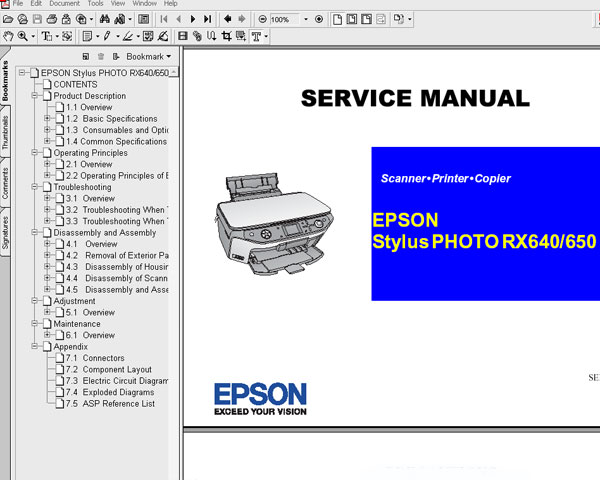Select the Link tool chain icon
Viewport: 600px width, 480px height.
[x=197, y=36]
